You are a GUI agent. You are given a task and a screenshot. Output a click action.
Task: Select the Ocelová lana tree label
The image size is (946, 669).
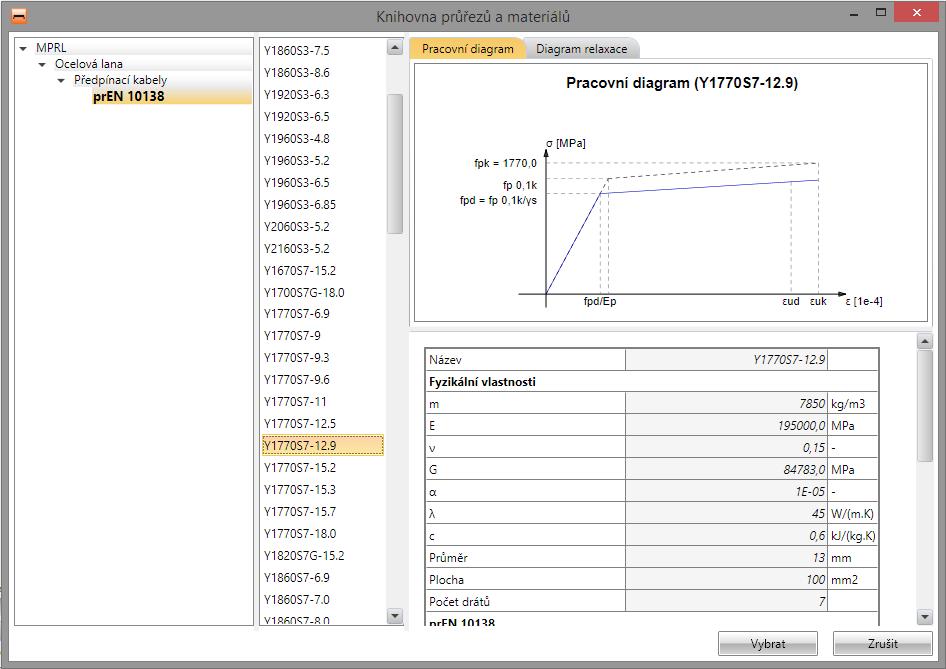[89, 64]
